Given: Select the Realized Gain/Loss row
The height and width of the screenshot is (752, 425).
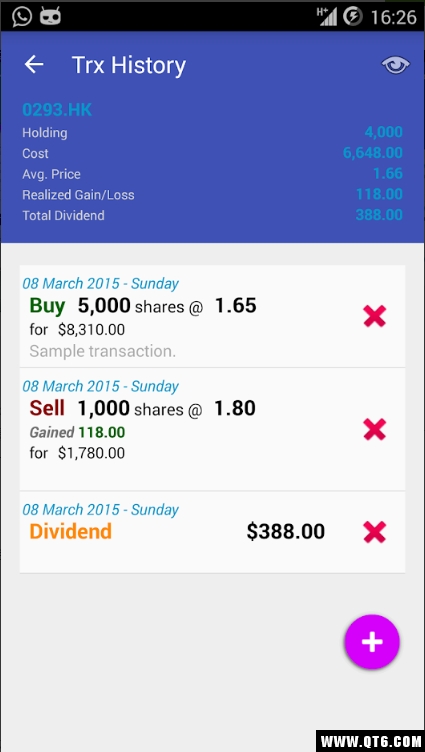Looking at the screenshot, I should point(212,195).
